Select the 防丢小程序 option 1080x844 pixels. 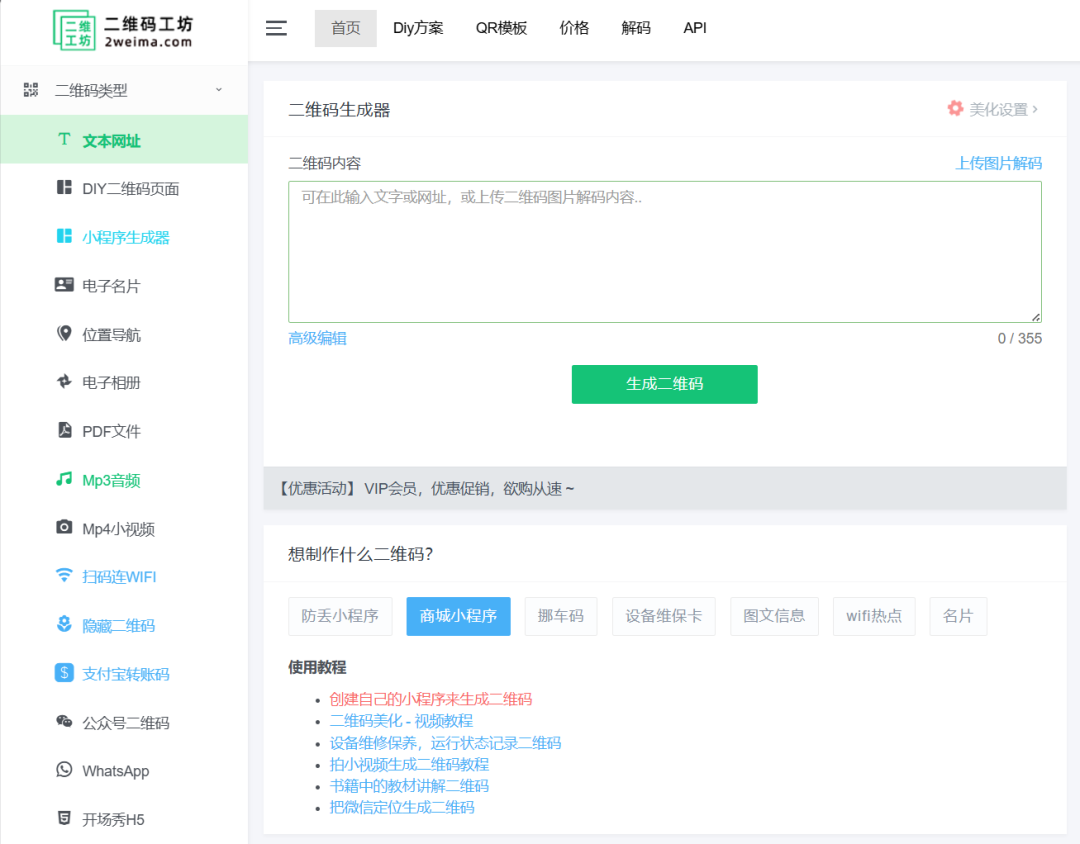(x=340, y=616)
